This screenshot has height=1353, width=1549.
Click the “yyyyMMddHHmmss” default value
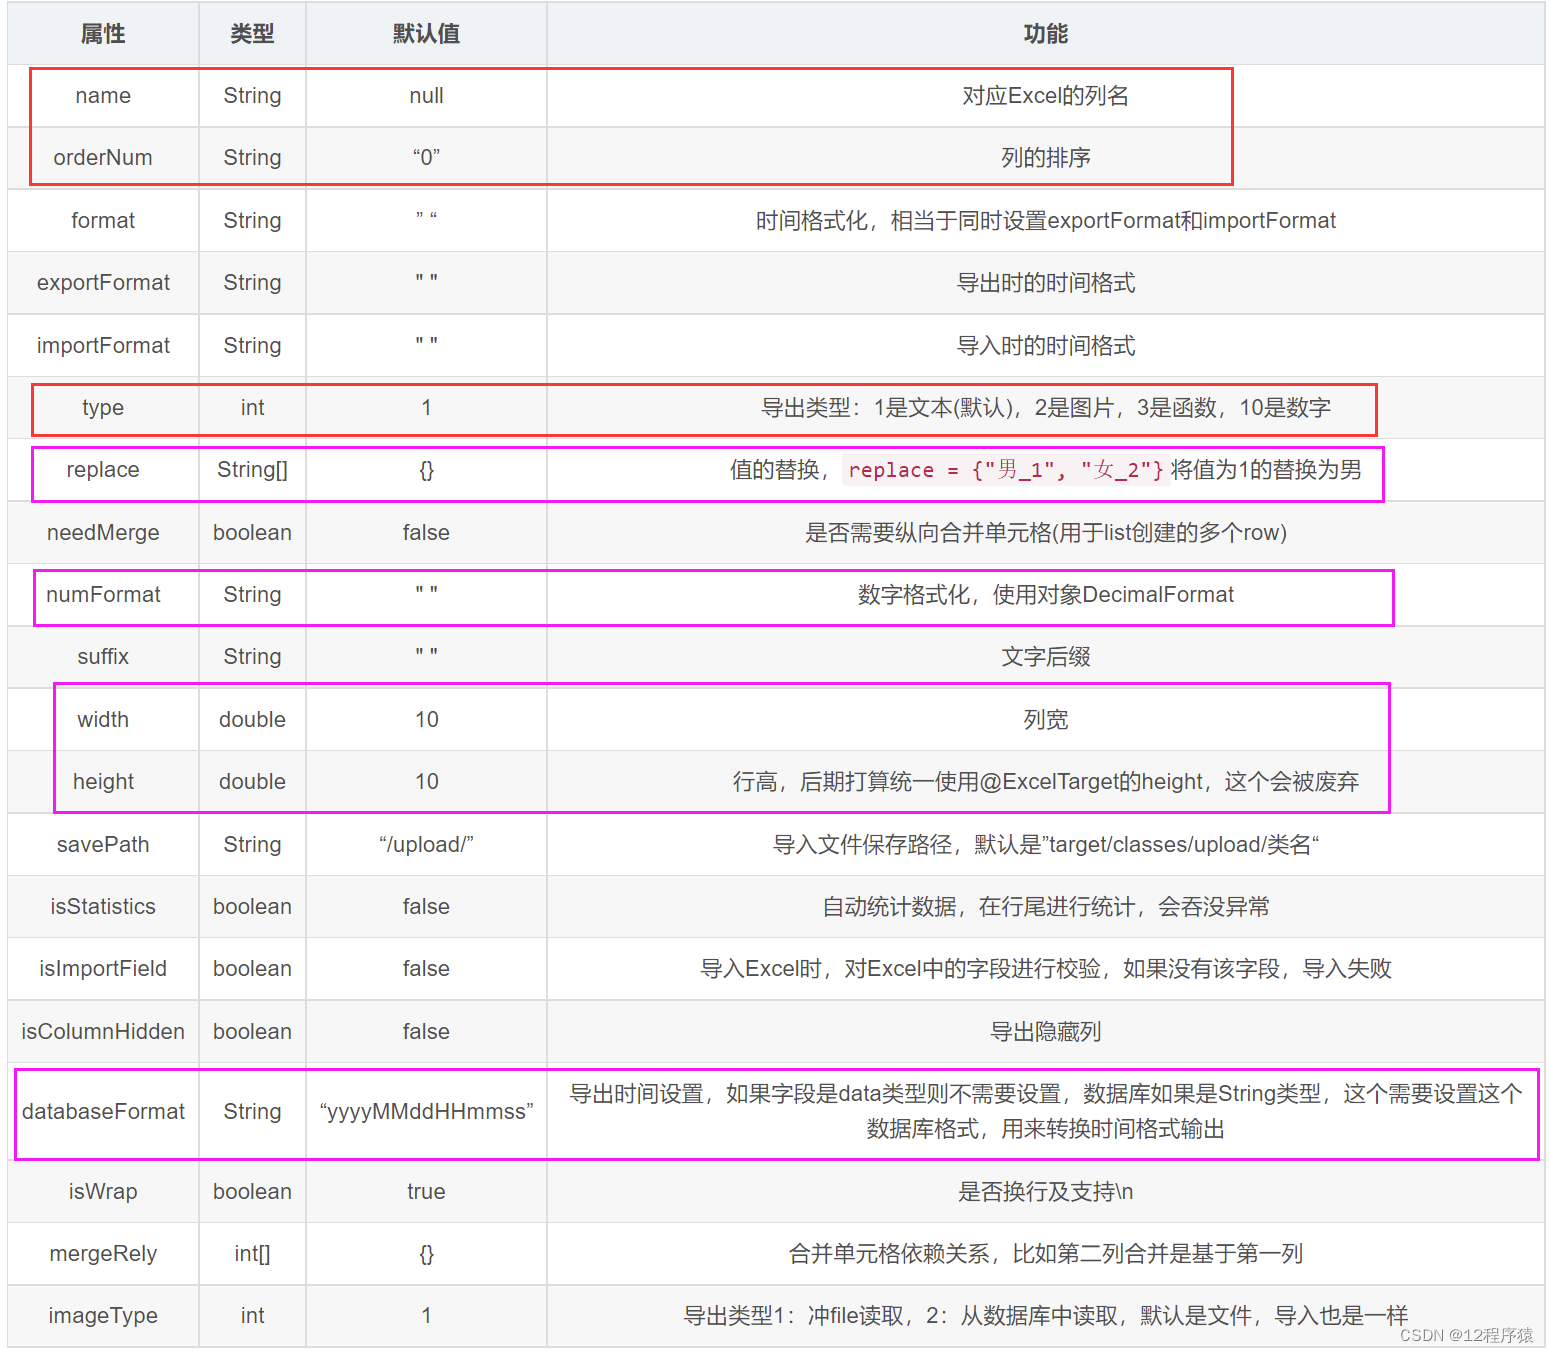426,1112
